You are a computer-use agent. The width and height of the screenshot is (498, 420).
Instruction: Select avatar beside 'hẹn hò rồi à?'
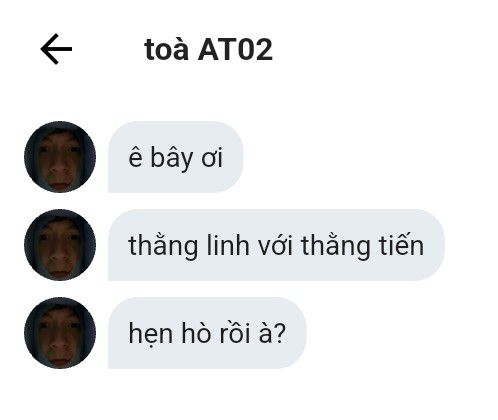click(60, 333)
